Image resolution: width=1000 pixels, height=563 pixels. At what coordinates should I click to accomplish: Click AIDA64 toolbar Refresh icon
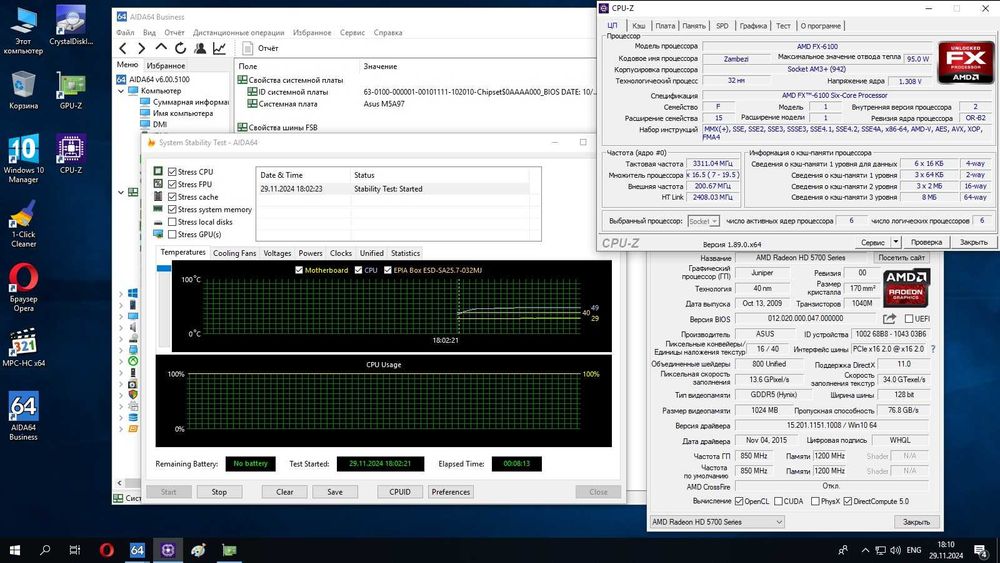coord(180,48)
